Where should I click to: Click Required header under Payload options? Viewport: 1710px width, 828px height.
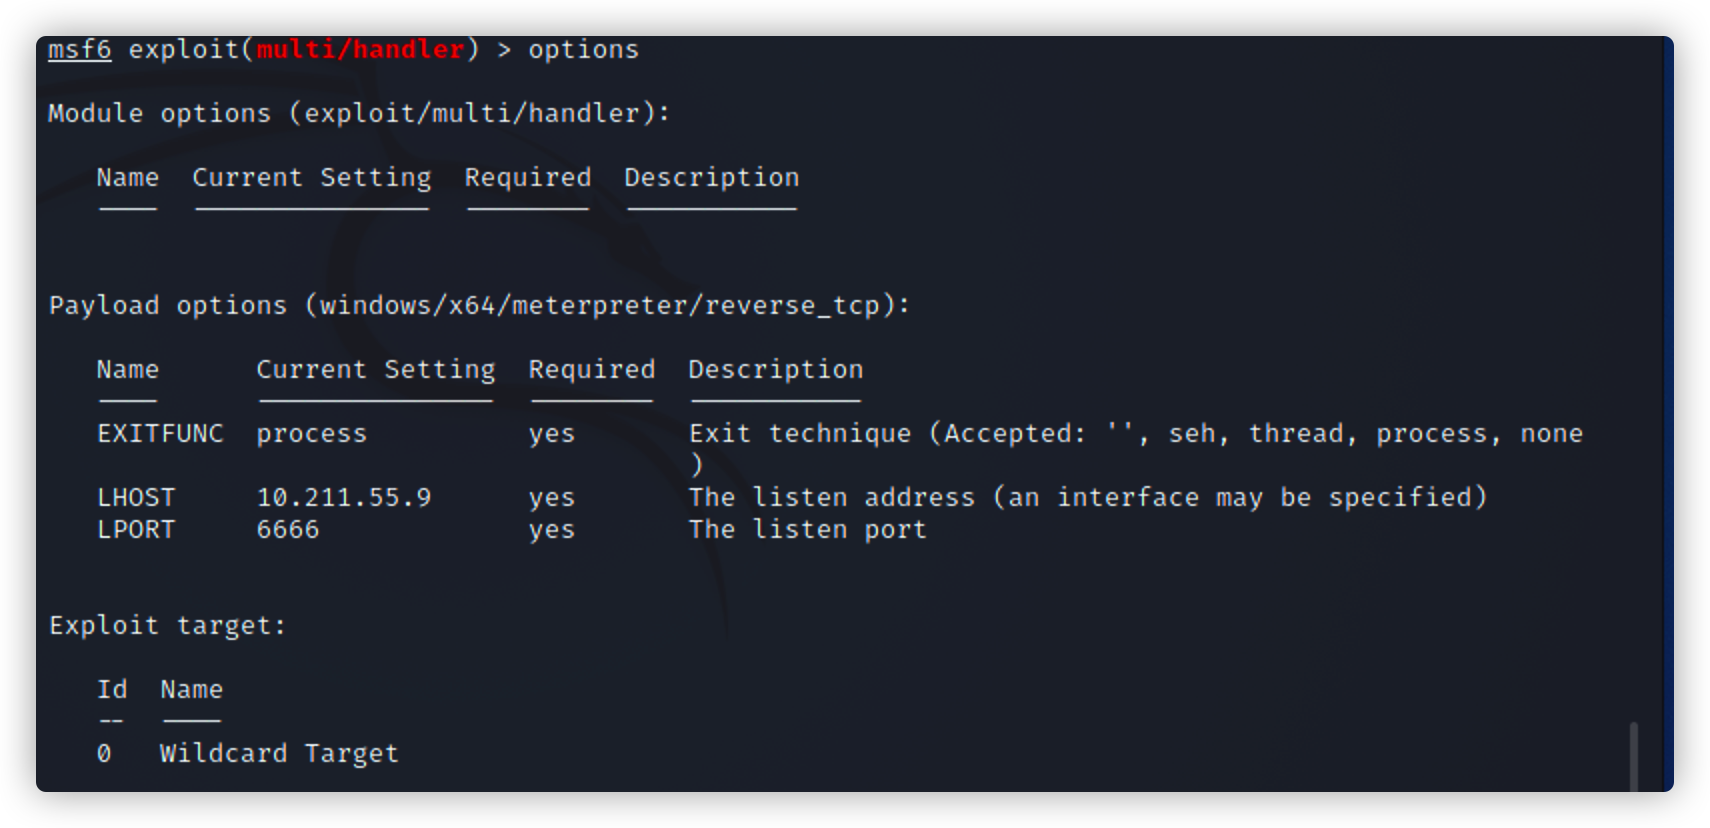pyautogui.click(x=592, y=369)
